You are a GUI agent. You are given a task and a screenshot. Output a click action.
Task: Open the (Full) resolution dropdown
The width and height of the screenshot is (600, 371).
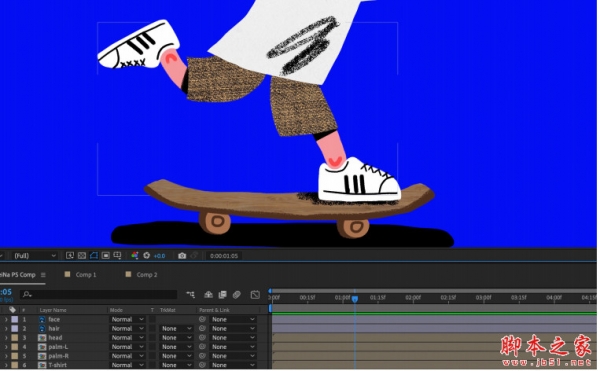coord(34,256)
